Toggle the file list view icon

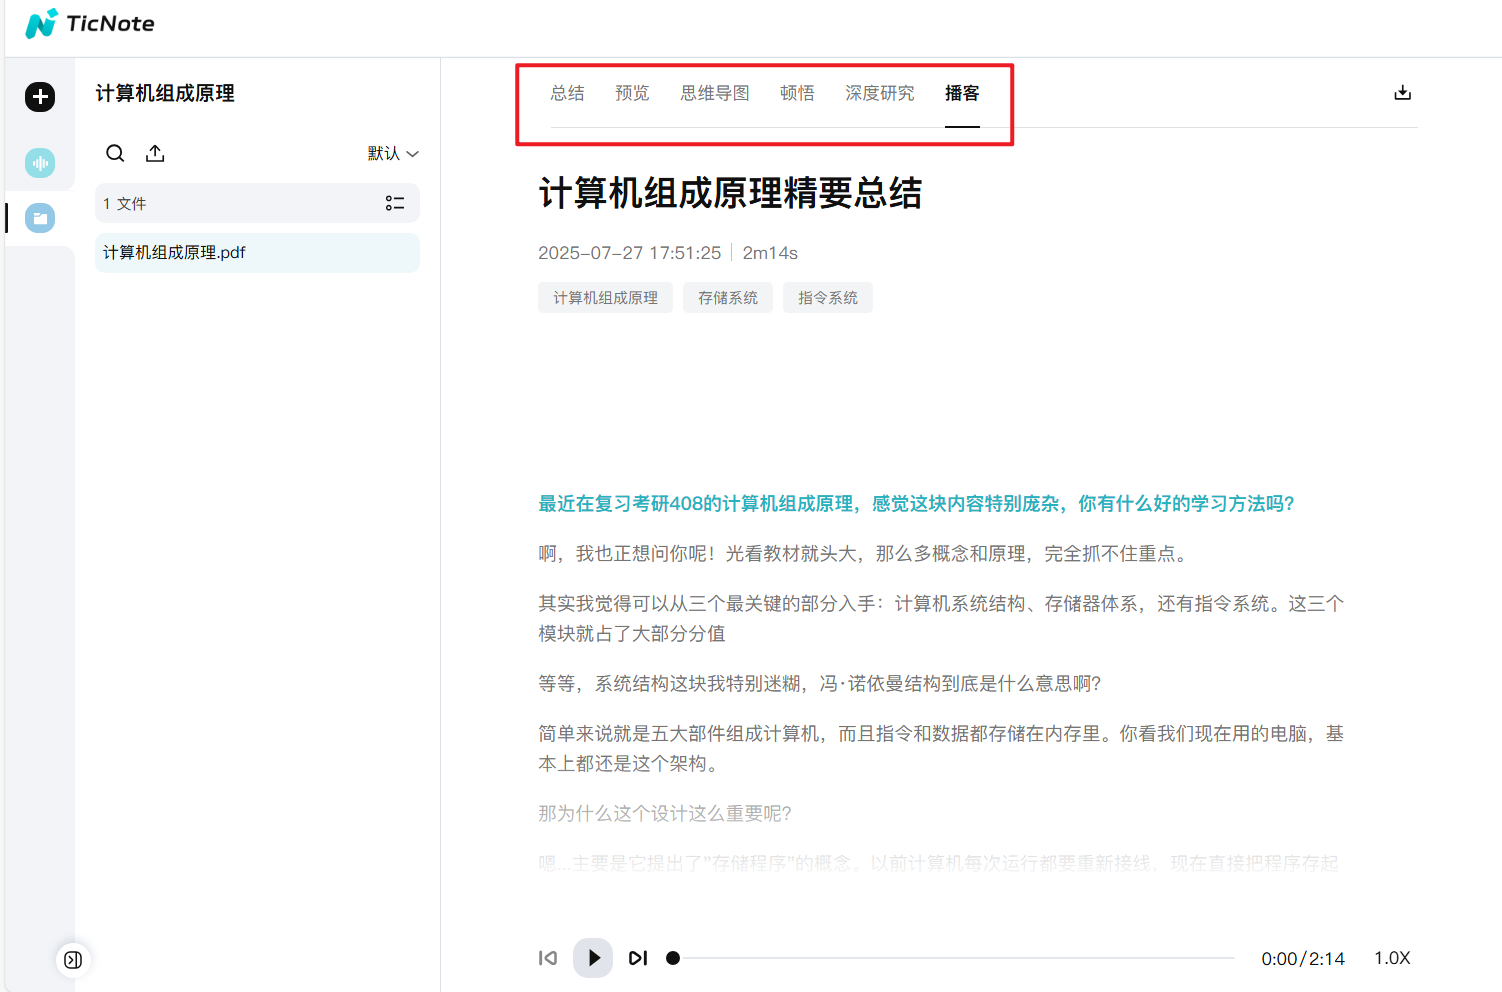[x=395, y=203]
